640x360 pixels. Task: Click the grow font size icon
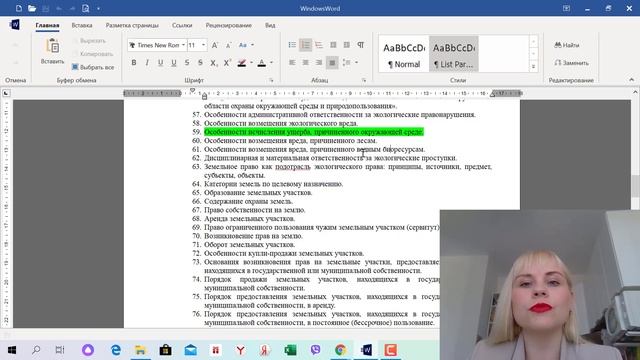pos(215,45)
